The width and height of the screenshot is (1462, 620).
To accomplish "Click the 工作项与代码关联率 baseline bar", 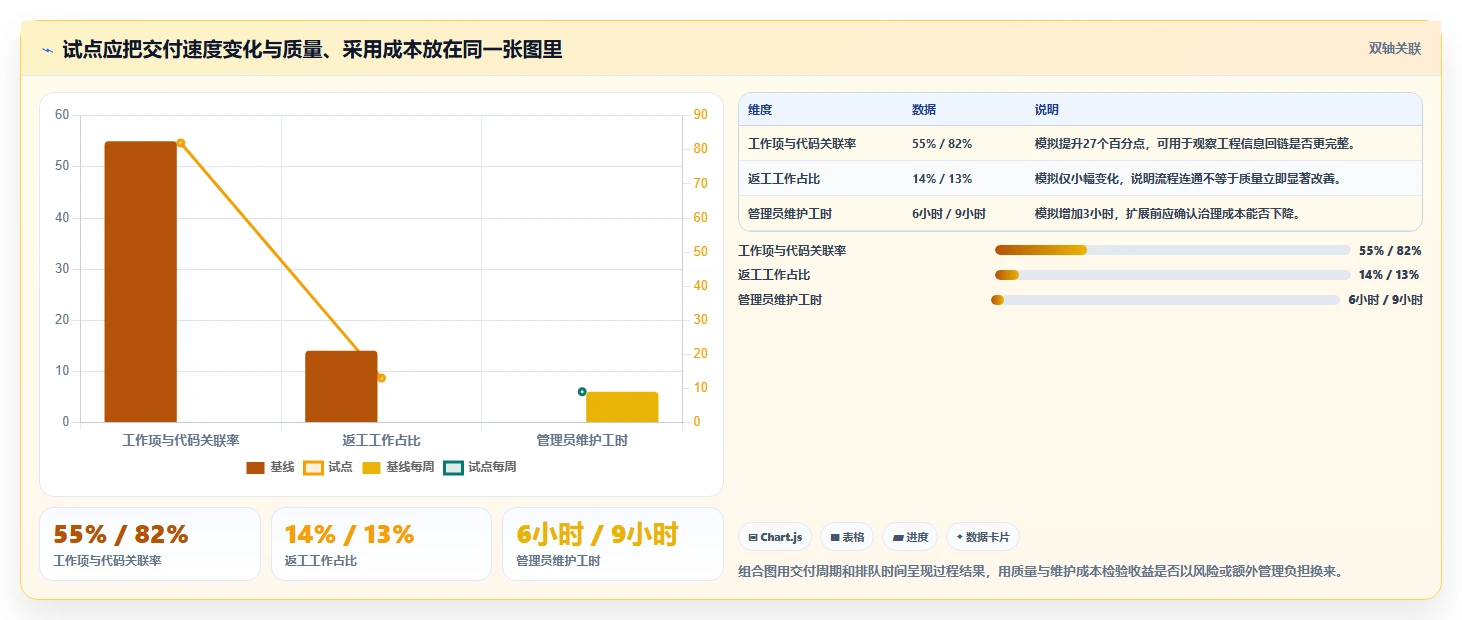I will (x=141, y=282).
